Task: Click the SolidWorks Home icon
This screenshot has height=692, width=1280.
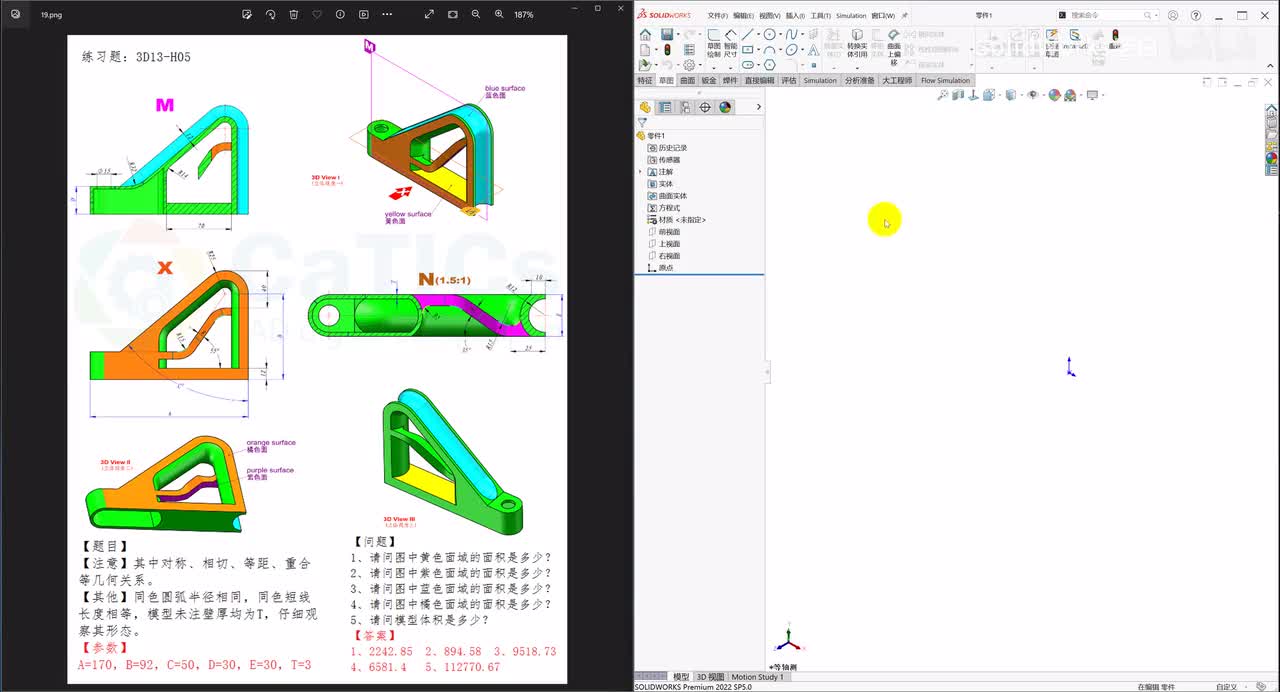Action: coord(645,35)
